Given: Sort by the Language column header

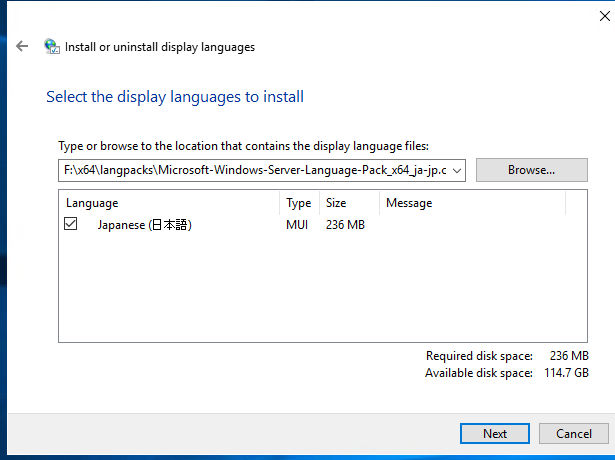Looking at the screenshot, I should click(169, 203).
